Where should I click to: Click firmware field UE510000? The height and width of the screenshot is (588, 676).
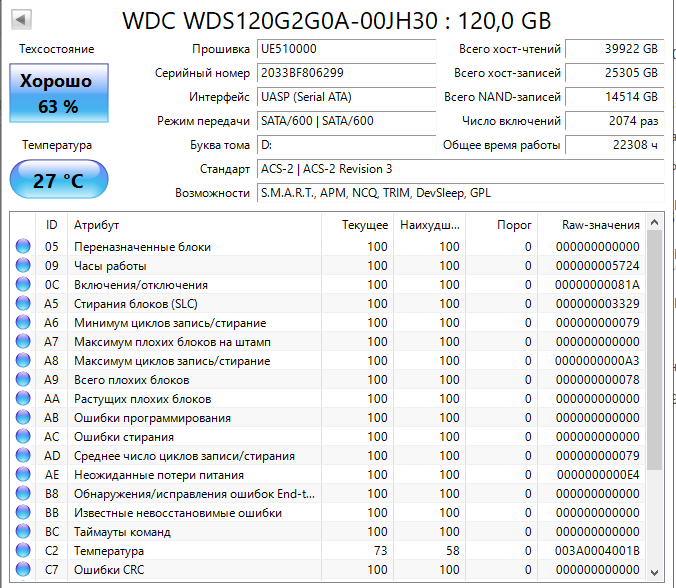347,49
